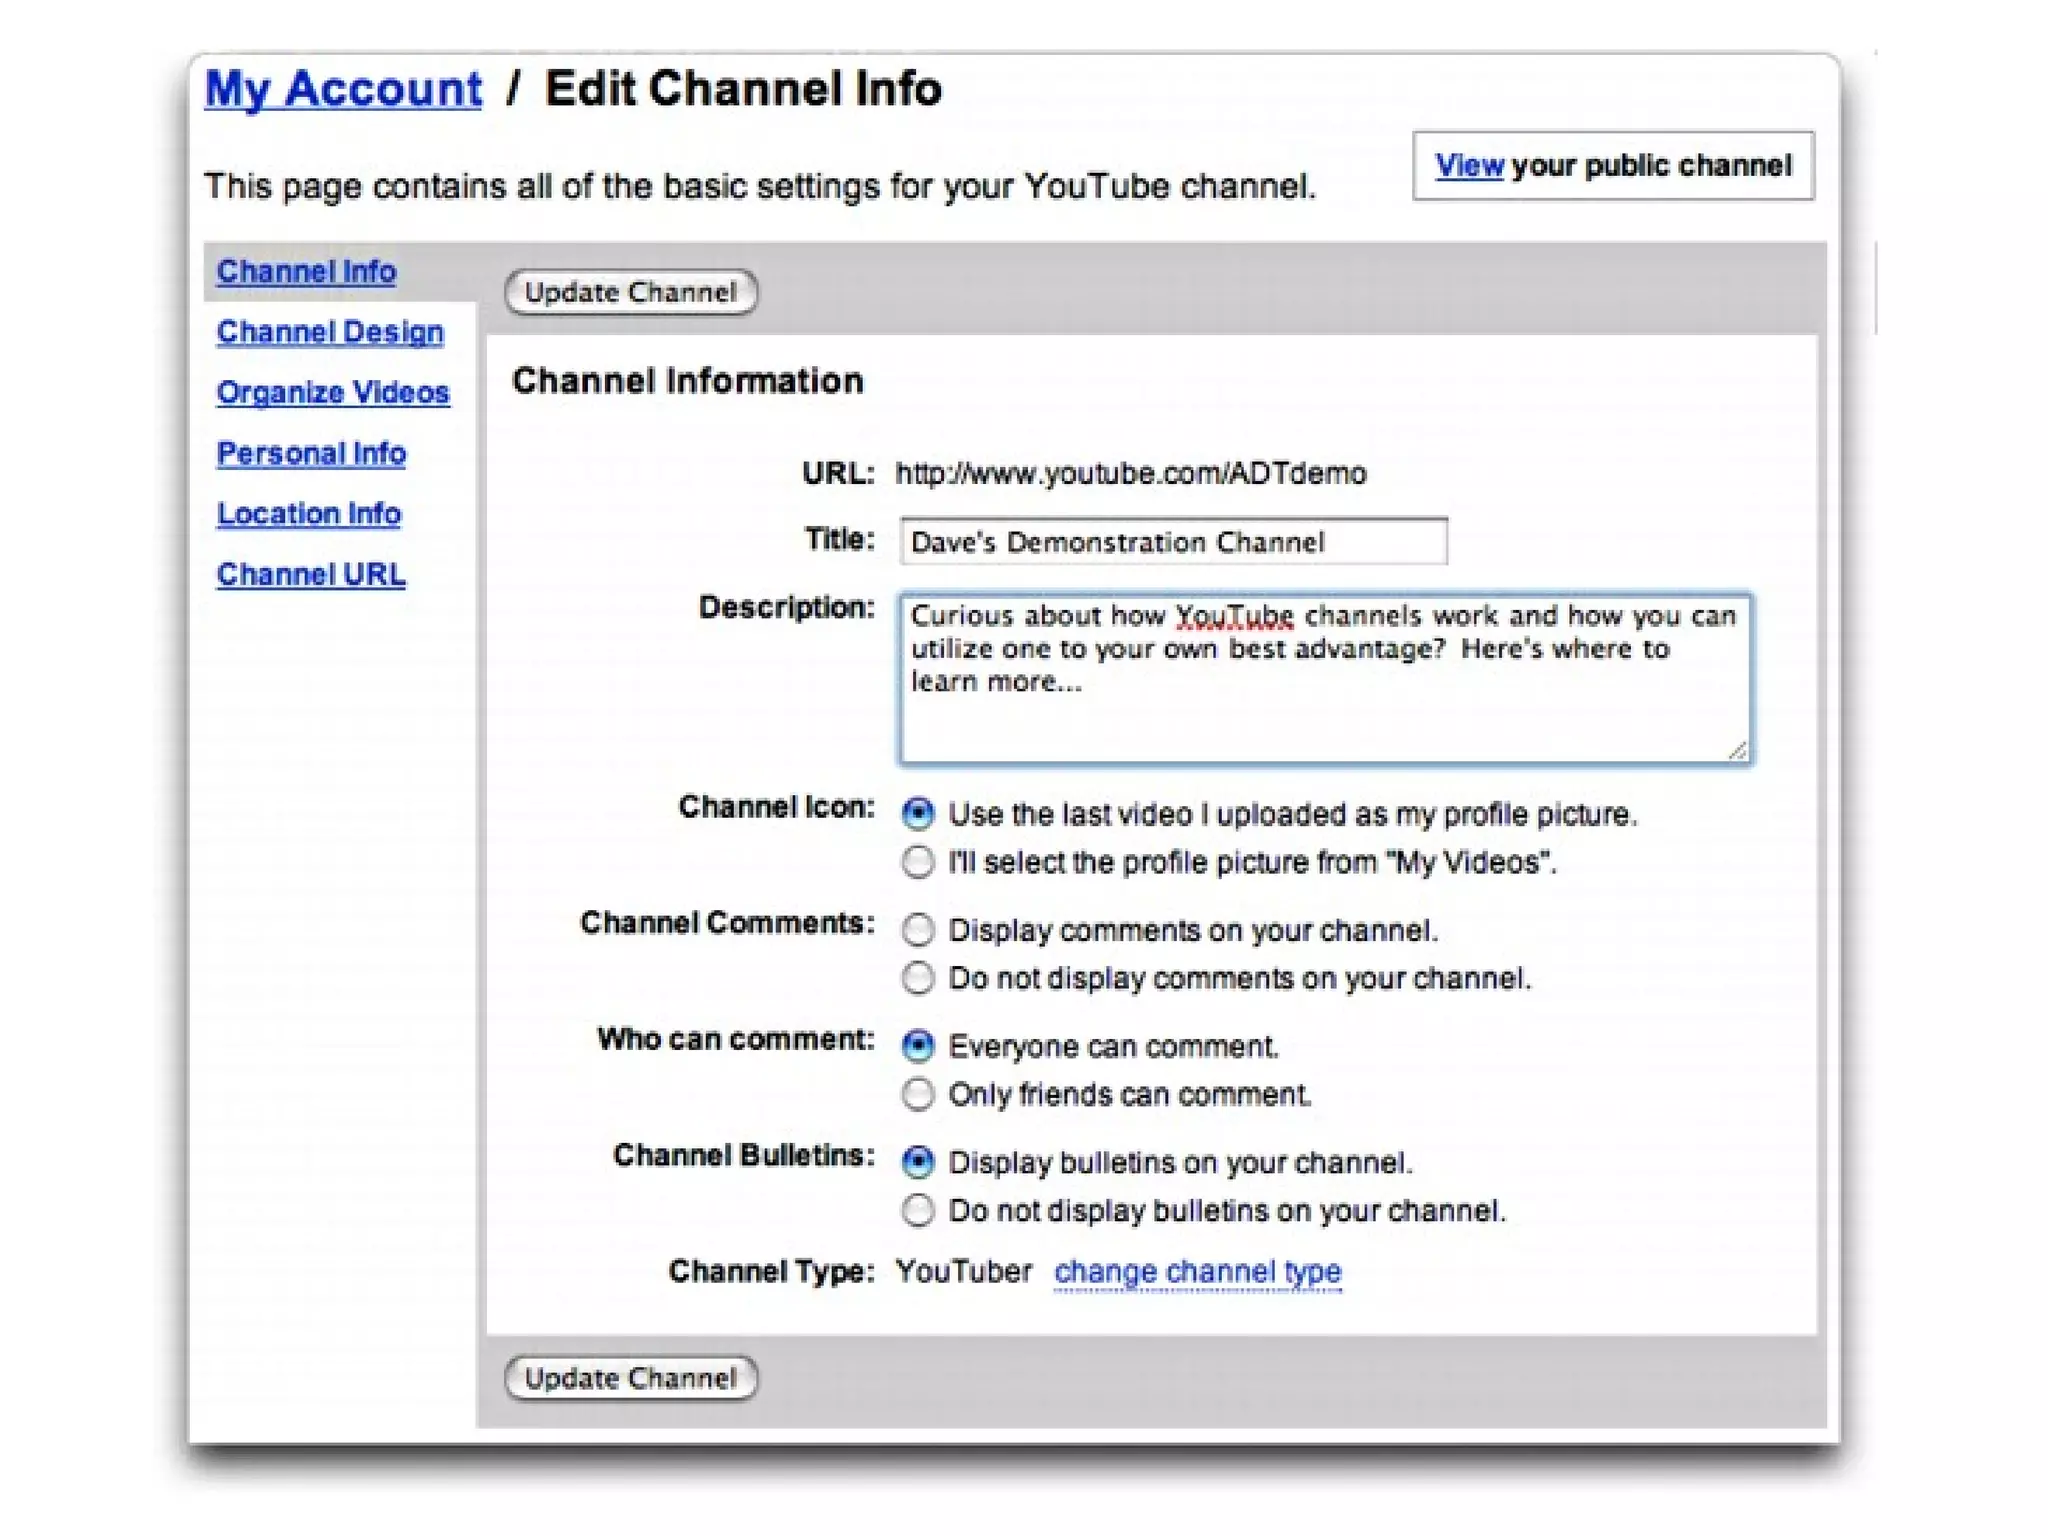
Task: Navigate to Personal Info section
Action: [x=311, y=453]
